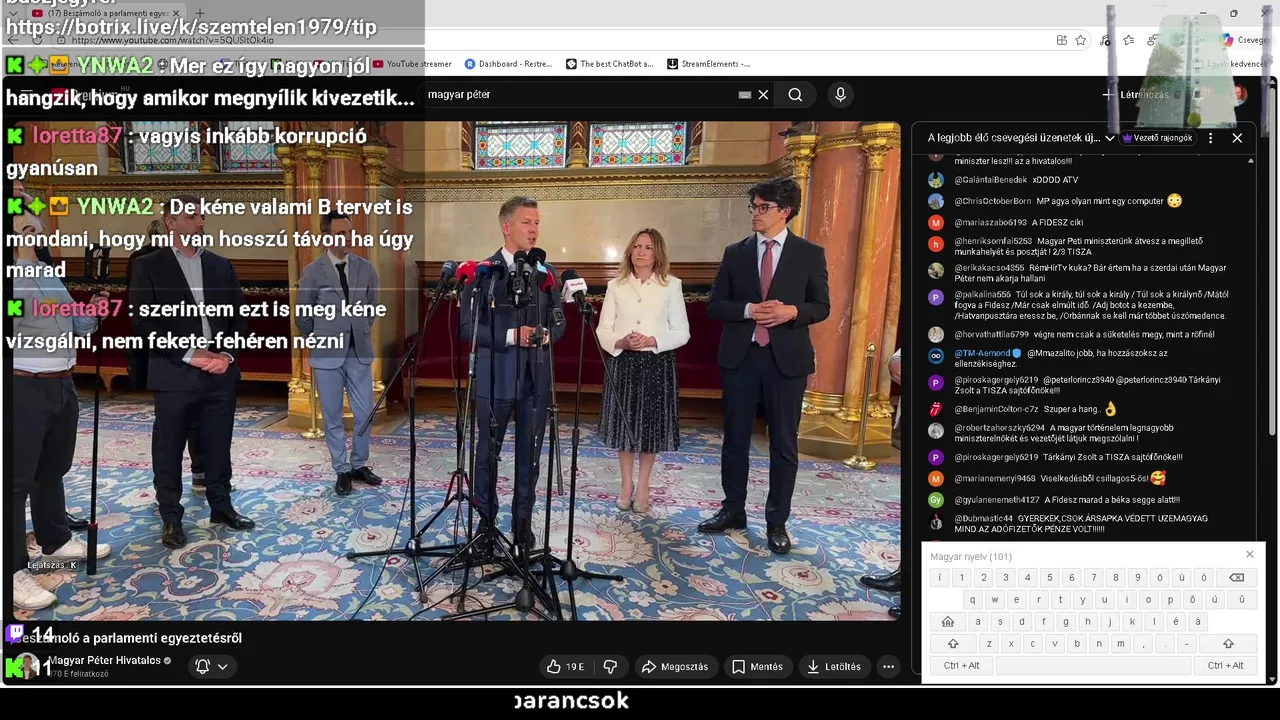1280x720 pixels.
Task: Click chat author @gyulanenemeth4127
Action: (997, 499)
